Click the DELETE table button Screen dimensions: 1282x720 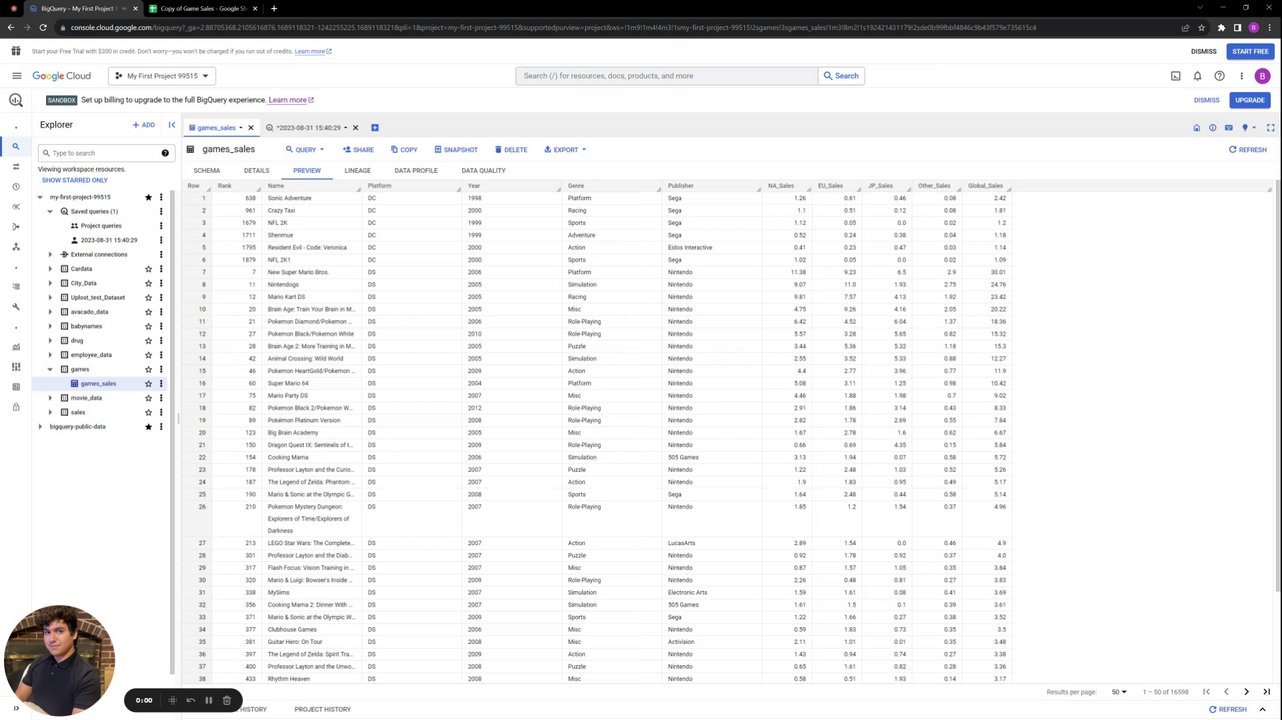click(x=511, y=150)
